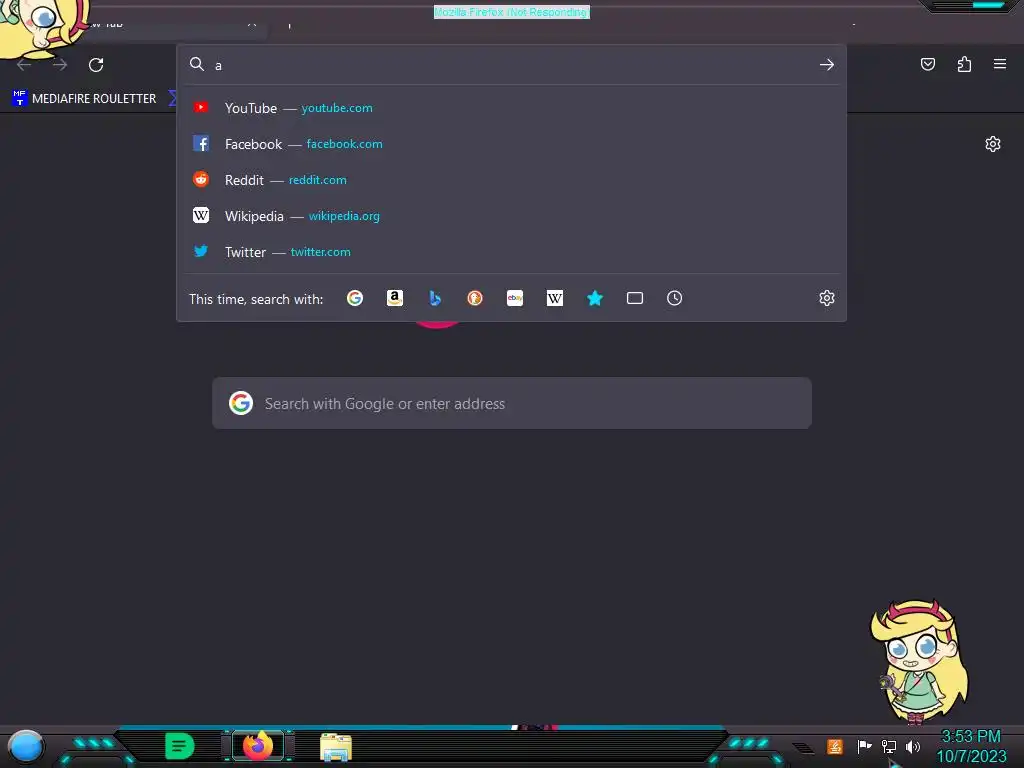This screenshot has height=768, width=1024.
Task: Open the Firefox hamburger menu
Action: click(1000, 64)
